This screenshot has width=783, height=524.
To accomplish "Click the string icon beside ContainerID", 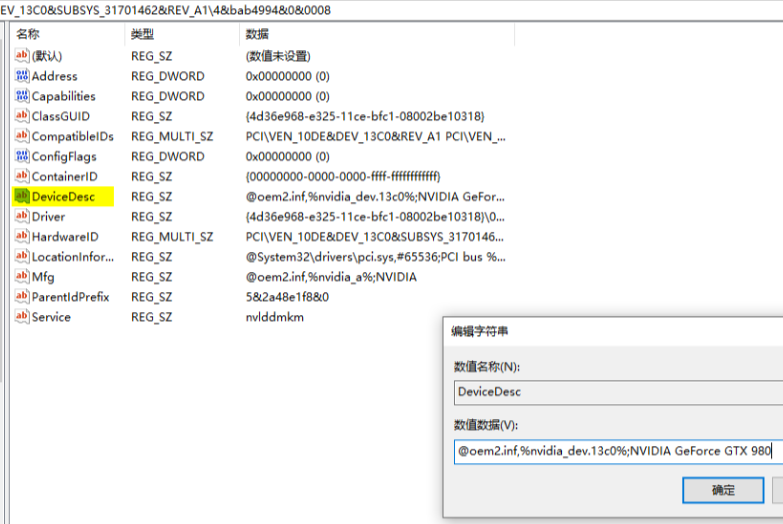I will (22, 176).
